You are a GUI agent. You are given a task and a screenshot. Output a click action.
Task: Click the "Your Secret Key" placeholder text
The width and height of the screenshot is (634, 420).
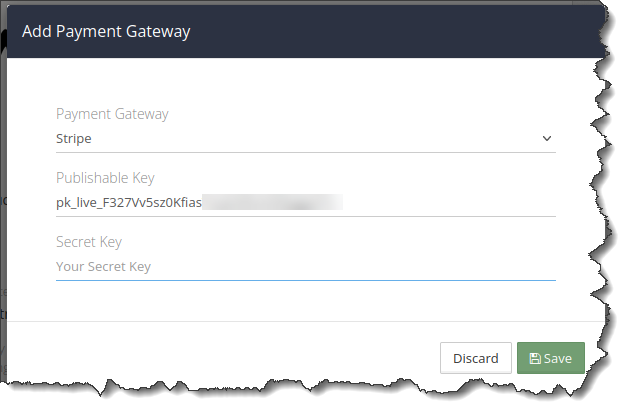tap(103, 267)
